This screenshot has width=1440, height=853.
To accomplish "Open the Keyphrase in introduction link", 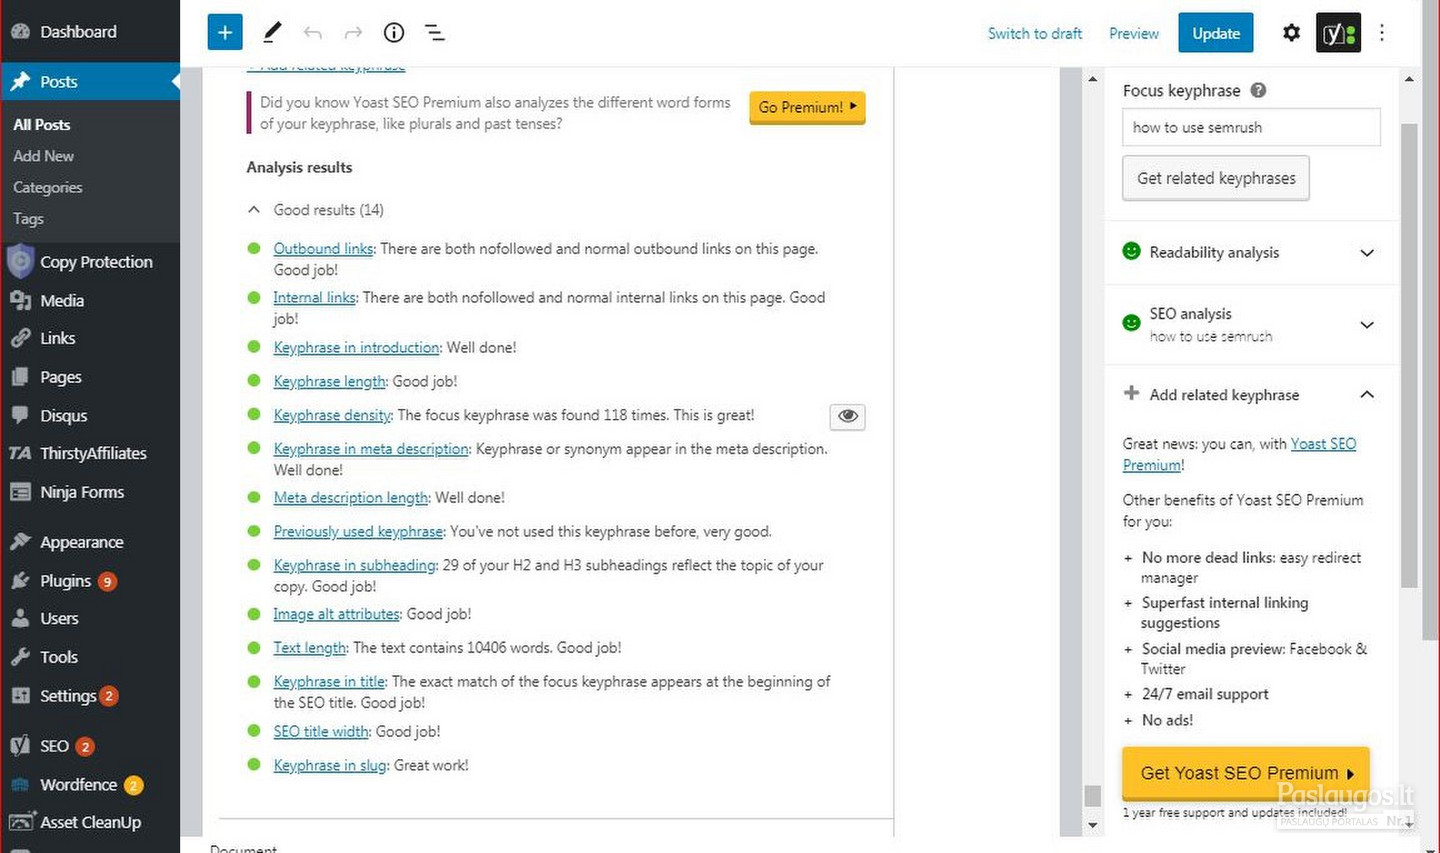I will [356, 348].
